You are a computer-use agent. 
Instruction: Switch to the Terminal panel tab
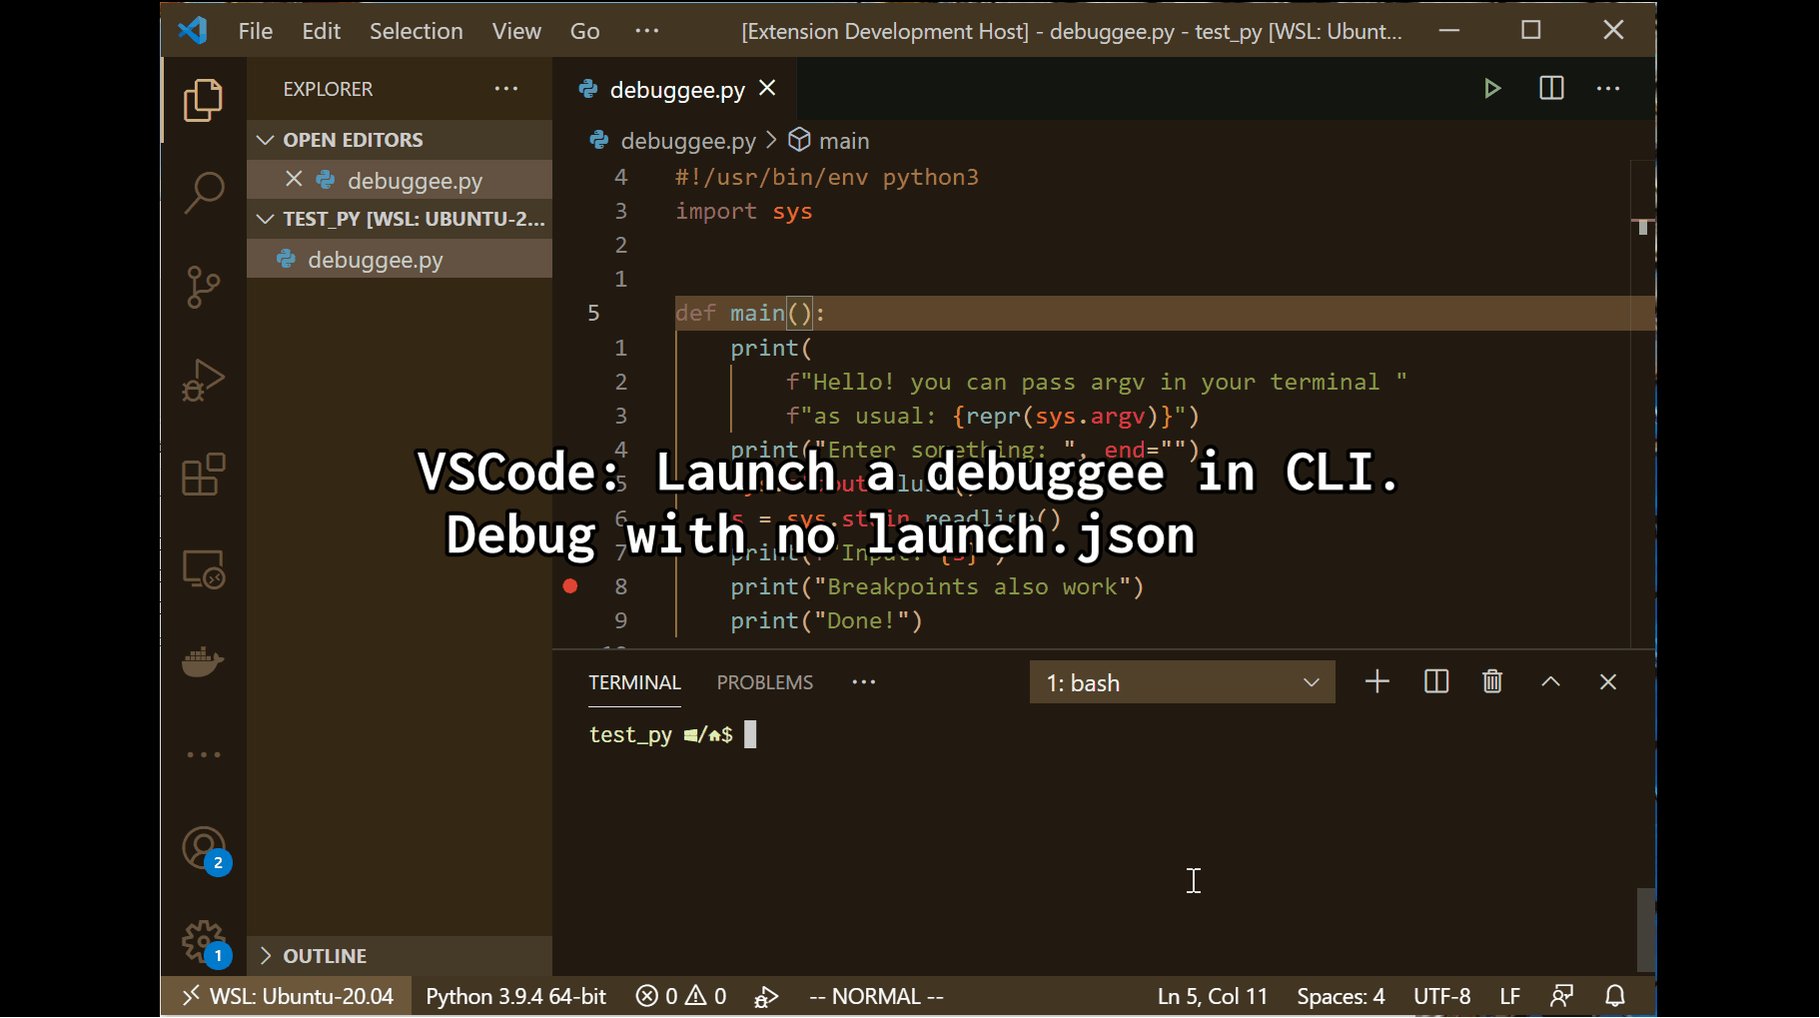[x=634, y=682]
